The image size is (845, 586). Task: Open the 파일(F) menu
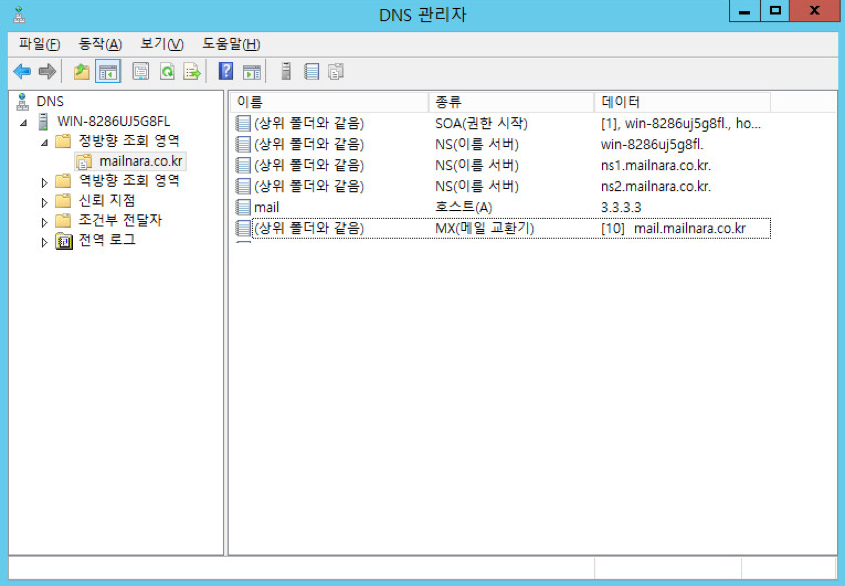pos(39,44)
